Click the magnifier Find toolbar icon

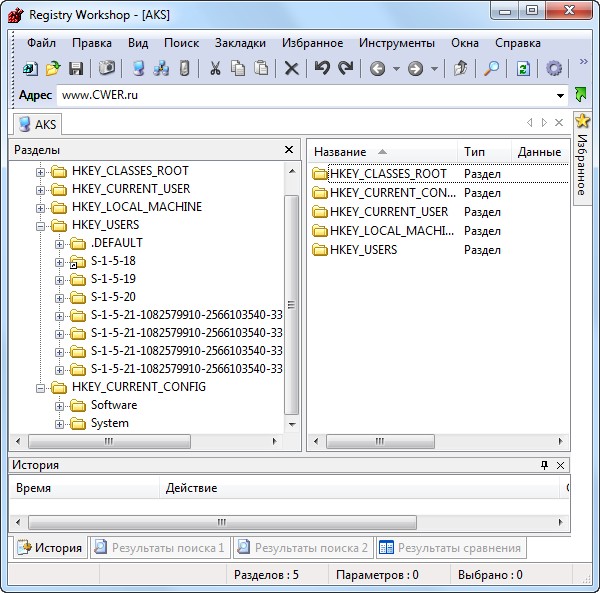pyautogui.click(x=491, y=68)
